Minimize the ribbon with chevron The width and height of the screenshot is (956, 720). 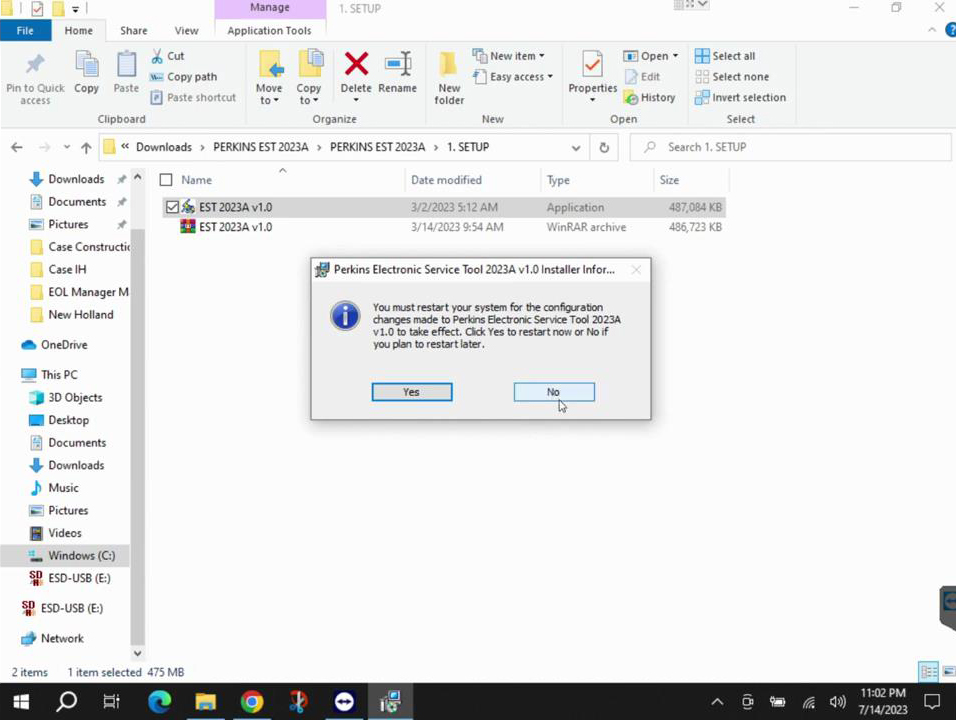(x=932, y=30)
